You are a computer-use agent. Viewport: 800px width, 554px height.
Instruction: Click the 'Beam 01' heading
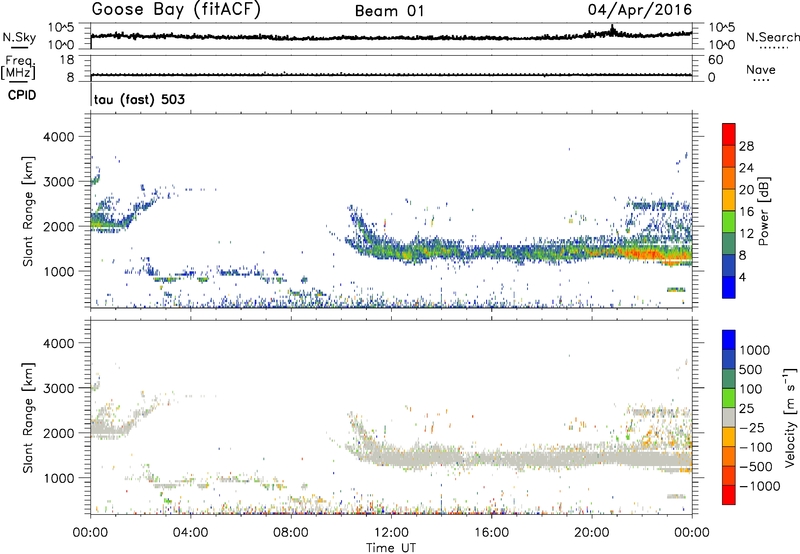(389, 11)
